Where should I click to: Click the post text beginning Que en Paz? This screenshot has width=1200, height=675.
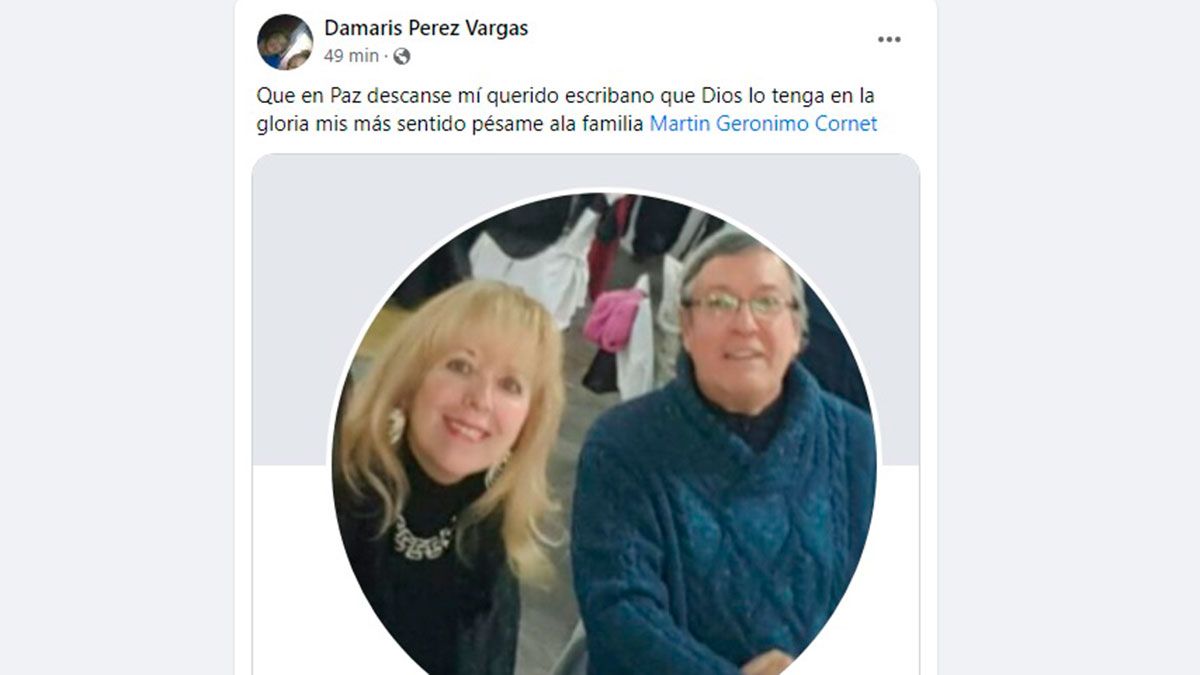pos(566,110)
